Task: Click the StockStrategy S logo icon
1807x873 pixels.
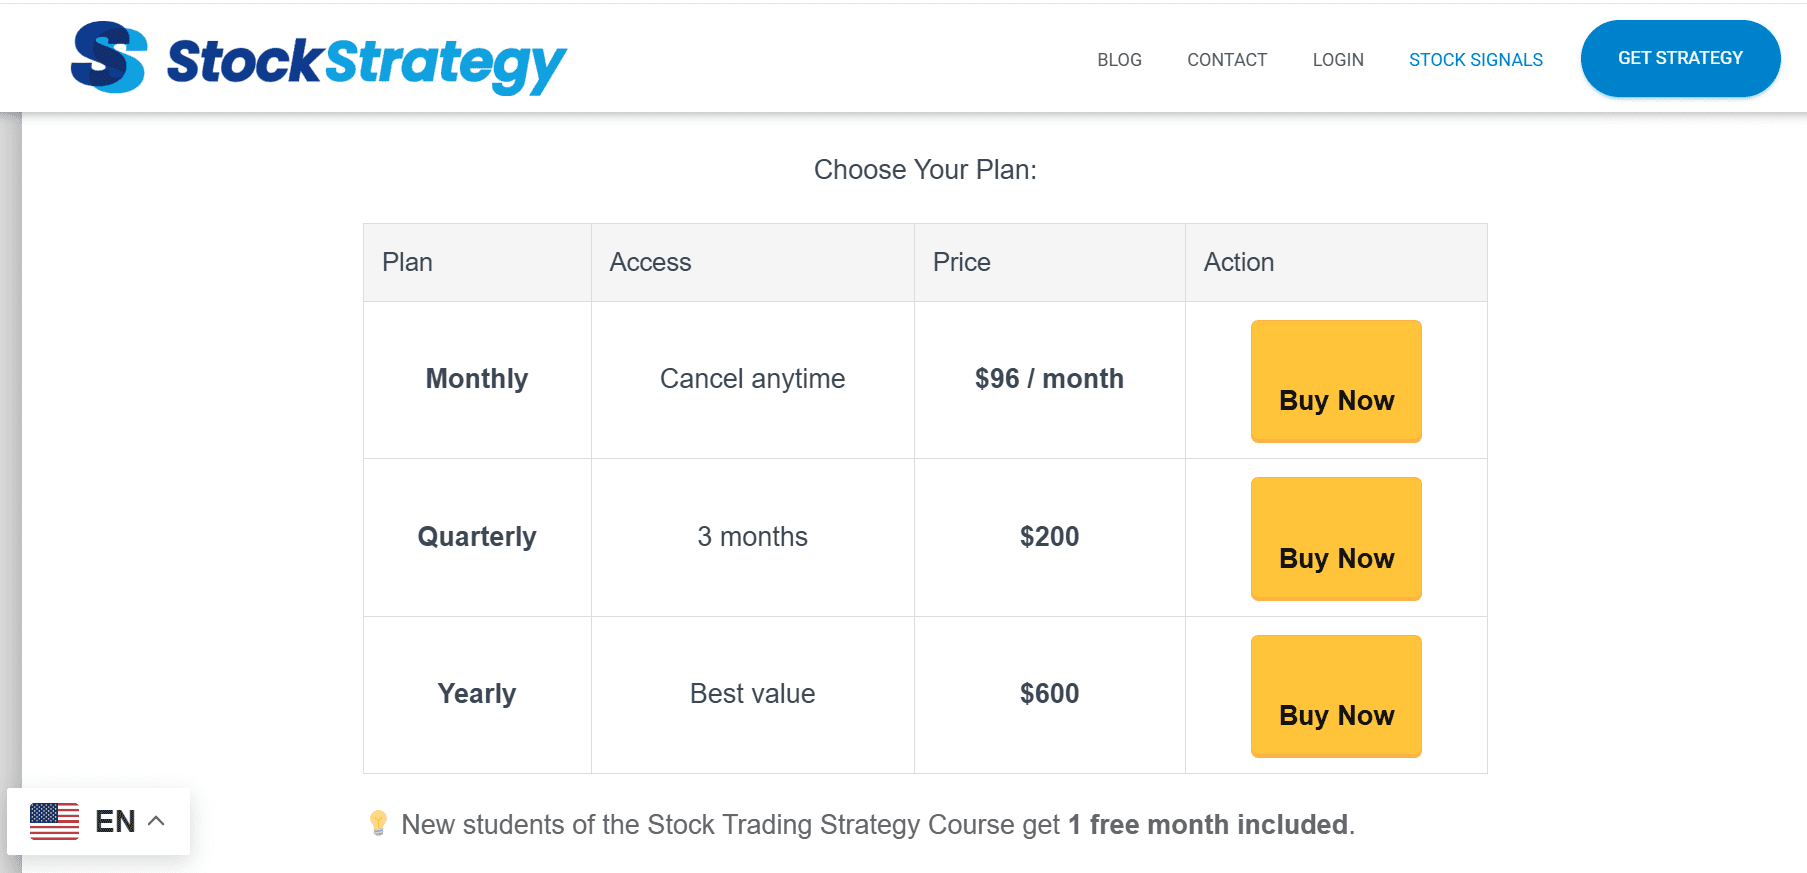Action: [108, 58]
